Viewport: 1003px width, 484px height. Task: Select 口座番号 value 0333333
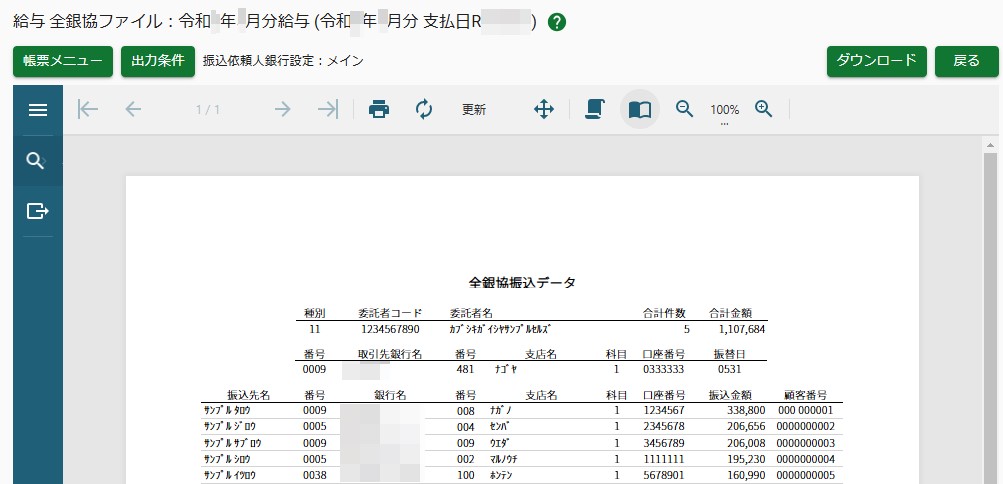click(665, 370)
